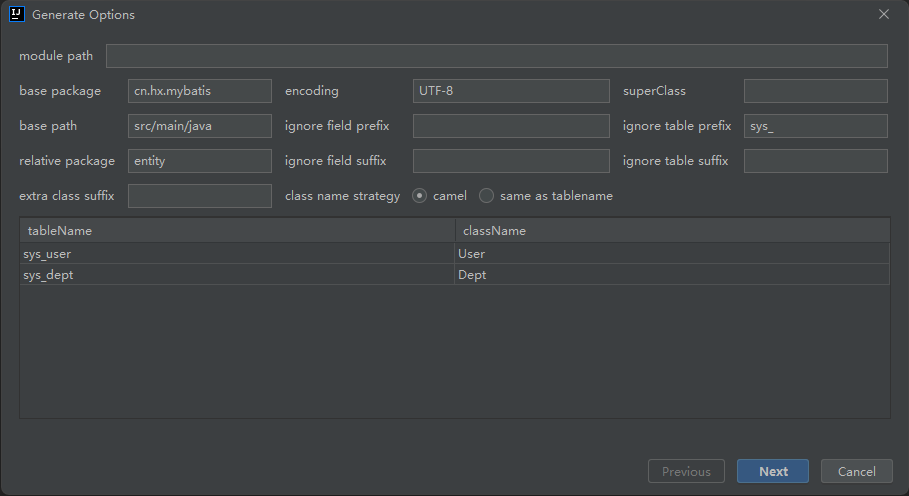909x496 pixels.
Task: Select the Dept class name cell
Action: coord(672,275)
